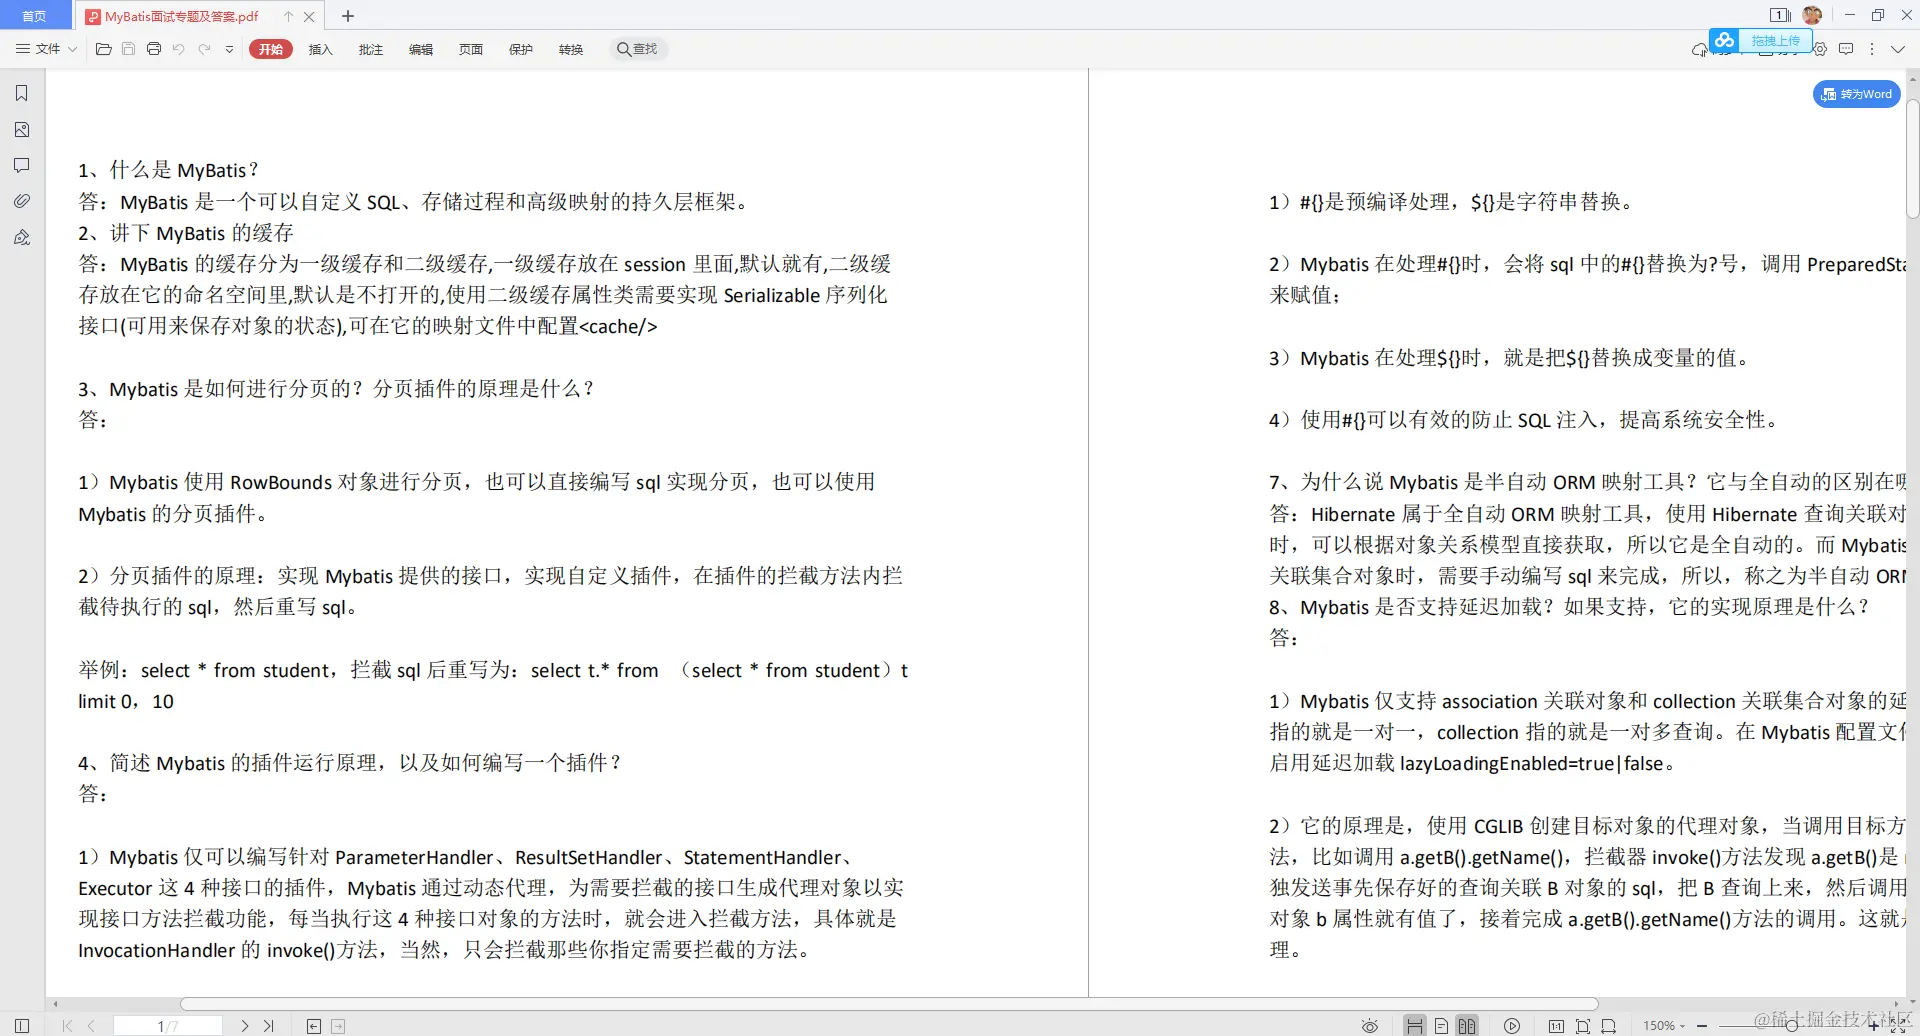Open the attachments paperclip panel
Image resolution: width=1920 pixels, height=1036 pixels.
(x=22, y=201)
